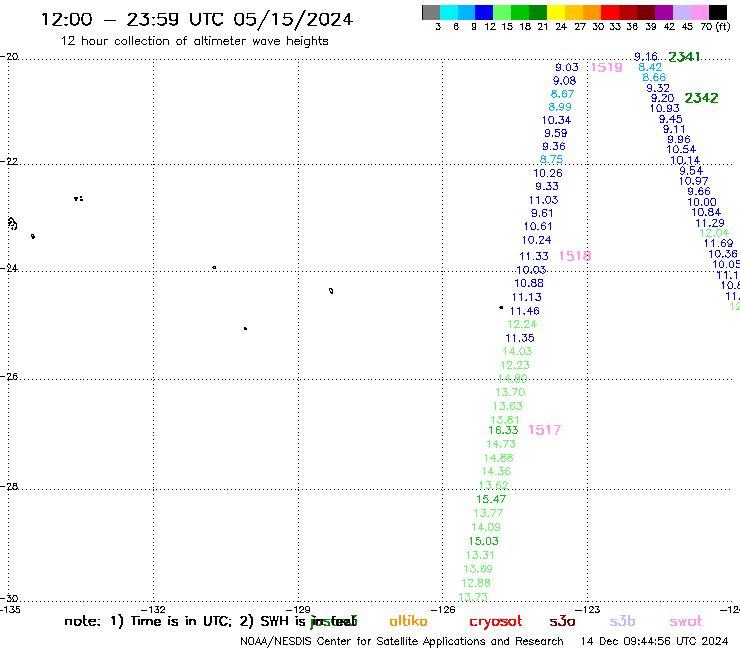Screen dimensions: 740x650
Task: Click the wave height value '14.03'
Action: click(x=517, y=351)
